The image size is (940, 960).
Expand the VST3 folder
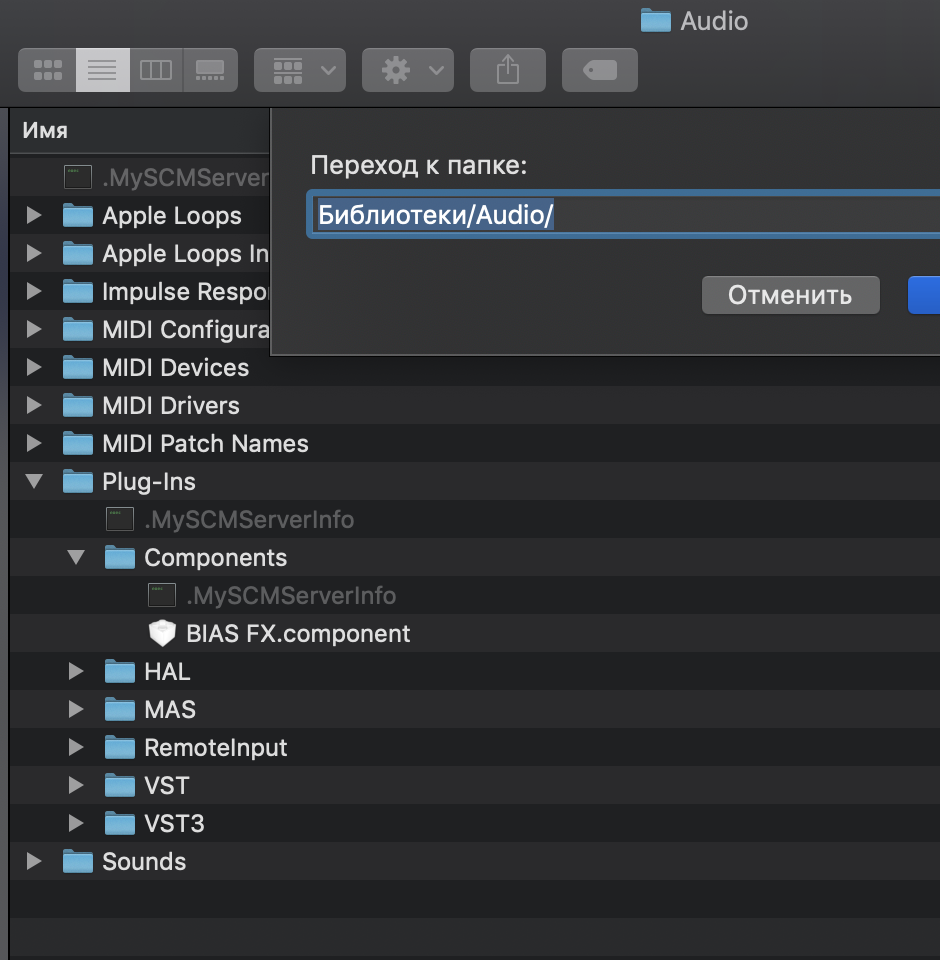[x=76, y=823]
